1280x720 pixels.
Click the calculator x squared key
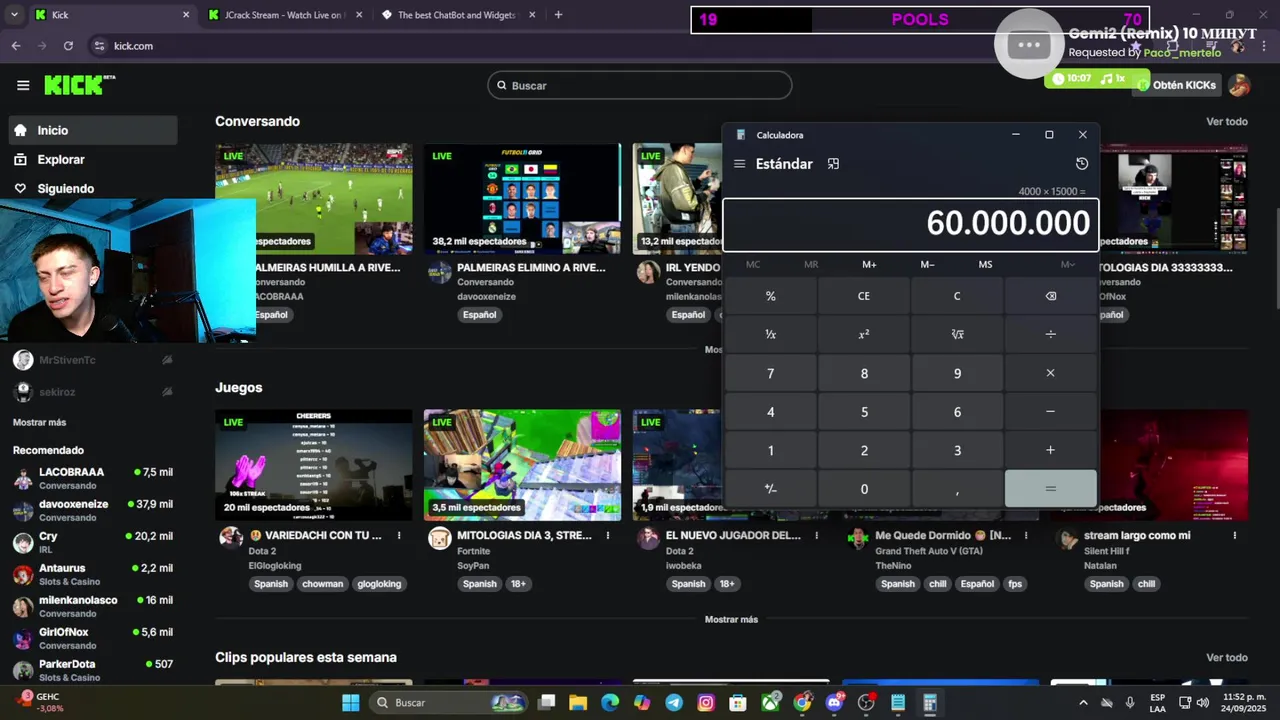pyautogui.click(x=864, y=334)
